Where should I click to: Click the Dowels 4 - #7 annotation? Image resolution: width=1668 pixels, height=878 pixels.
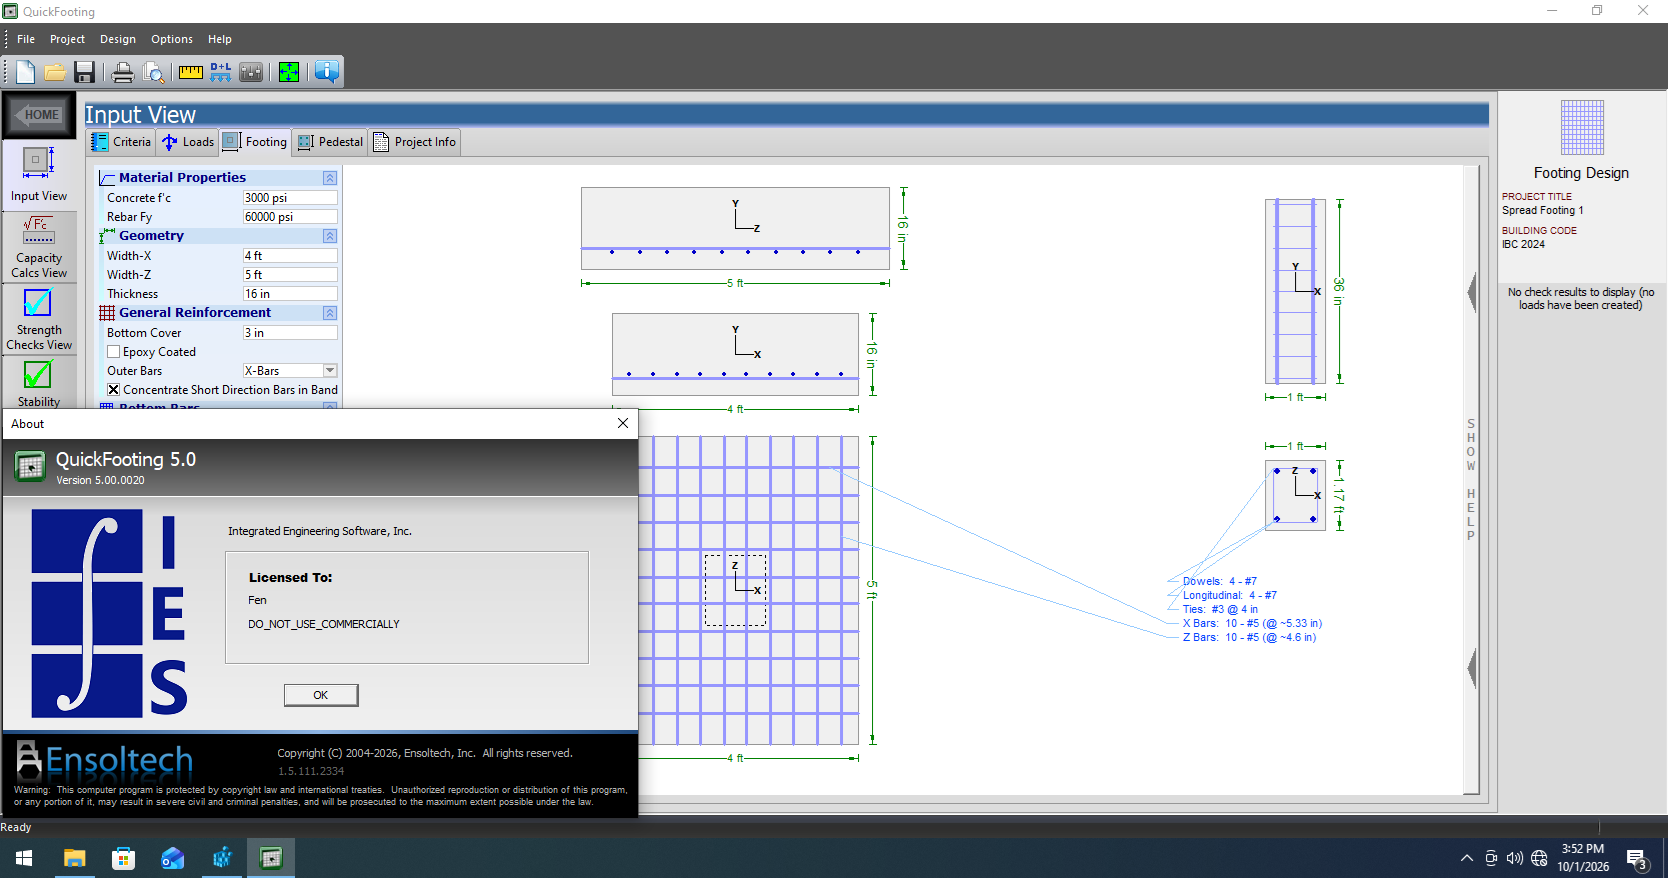(x=1220, y=581)
